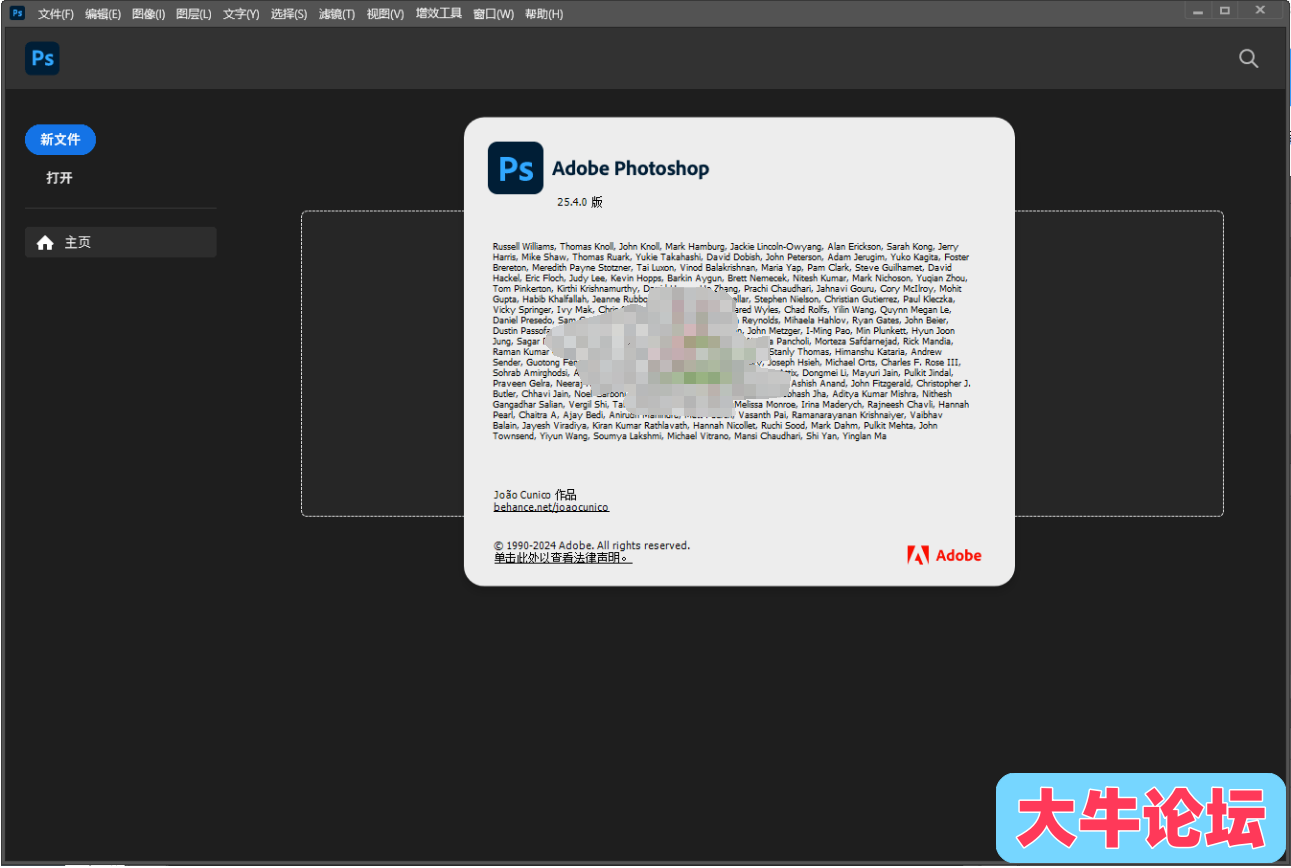Click the 1990-2024 Adobe copyright line
The width and height of the screenshot is (1291, 868).
pos(591,545)
